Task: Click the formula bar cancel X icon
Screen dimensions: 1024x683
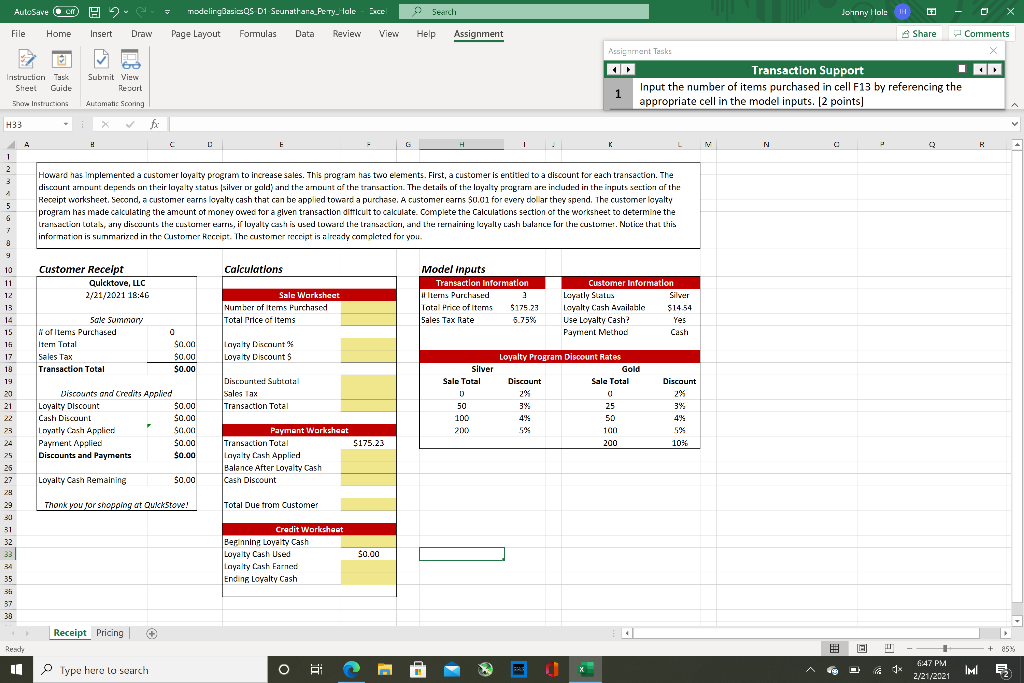Action: pos(105,124)
